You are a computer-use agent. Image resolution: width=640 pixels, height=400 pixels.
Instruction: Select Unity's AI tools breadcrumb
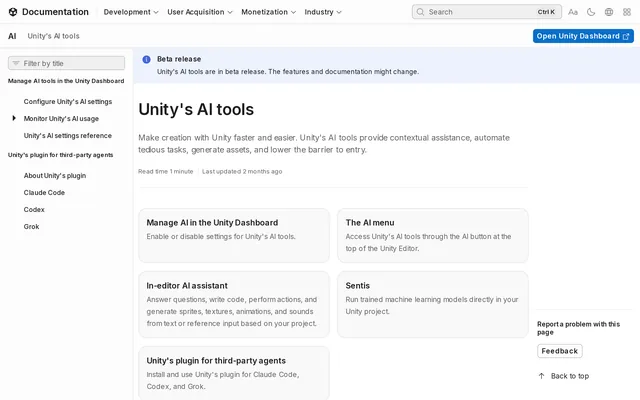[x=53, y=36]
